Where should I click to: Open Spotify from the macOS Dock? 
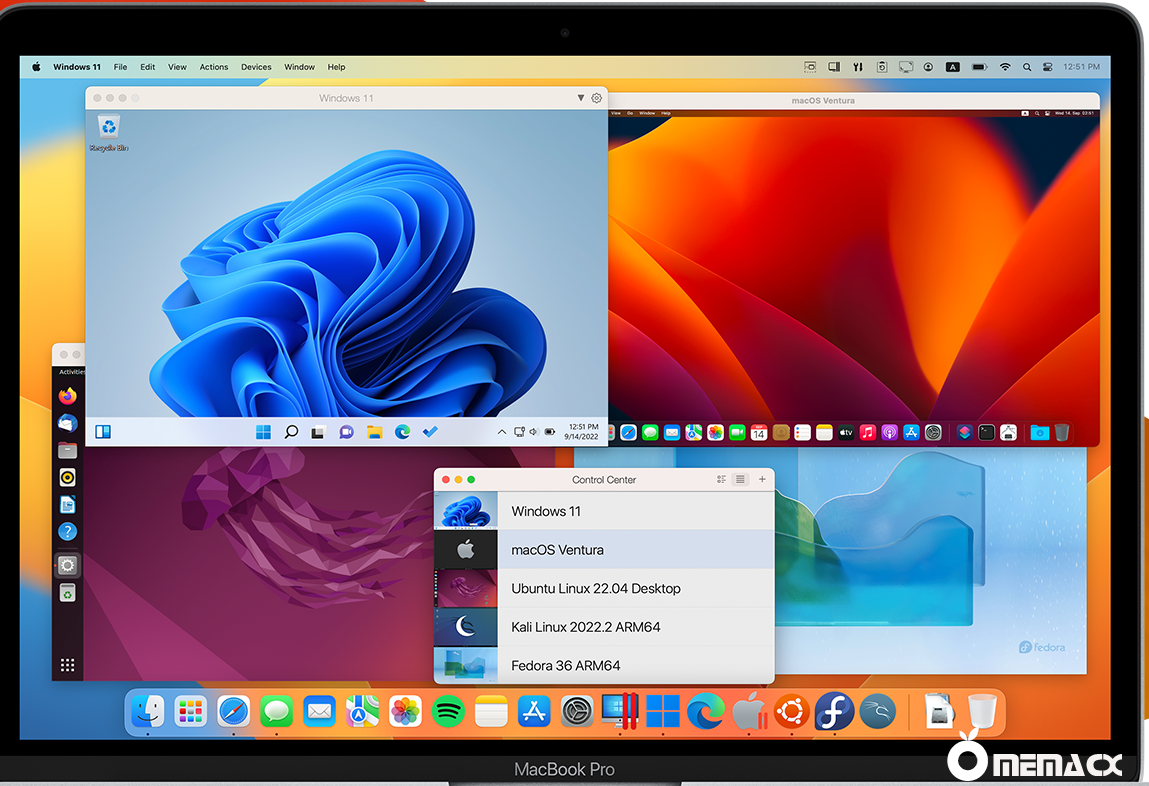pos(448,712)
